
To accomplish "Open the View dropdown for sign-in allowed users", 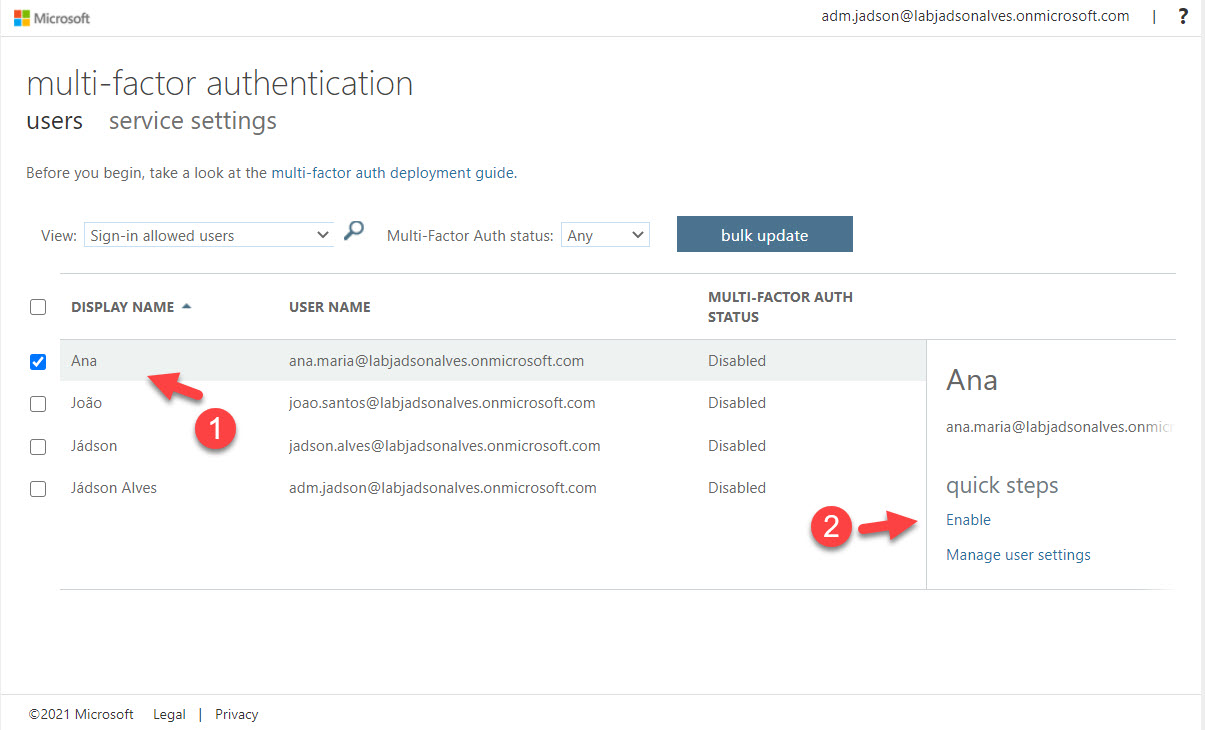I will (x=208, y=236).
